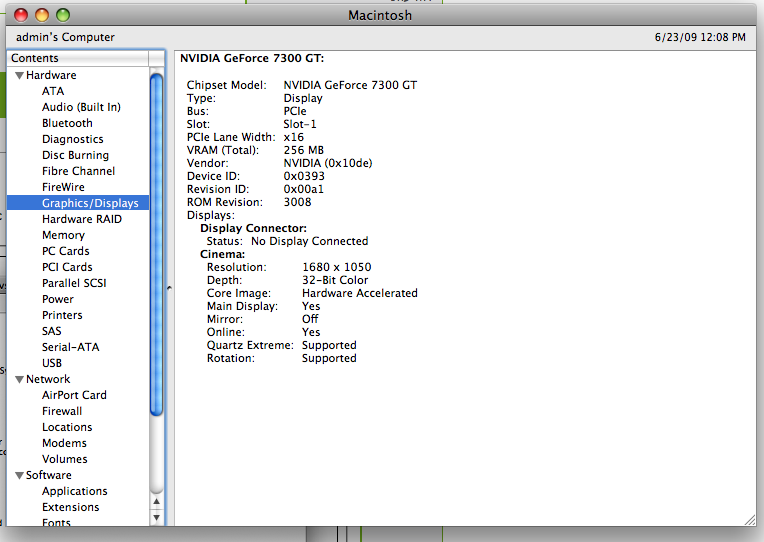Select Extensions in the sidebar
Viewport: 764px width, 542px height.
[x=70, y=507]
